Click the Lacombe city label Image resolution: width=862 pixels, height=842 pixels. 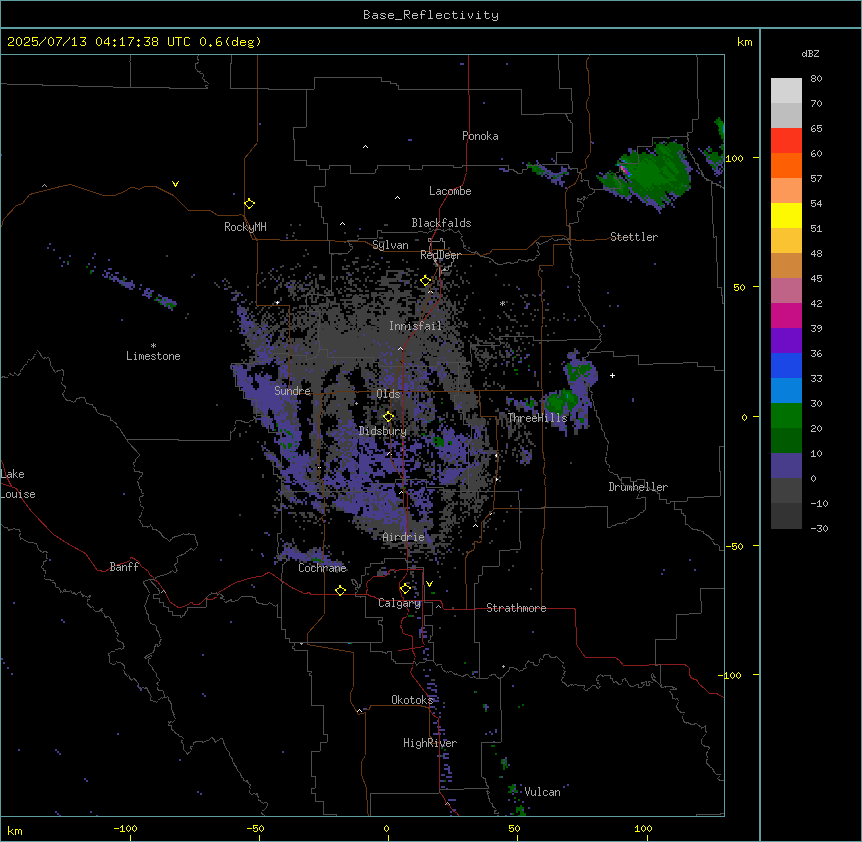point(450,191)
